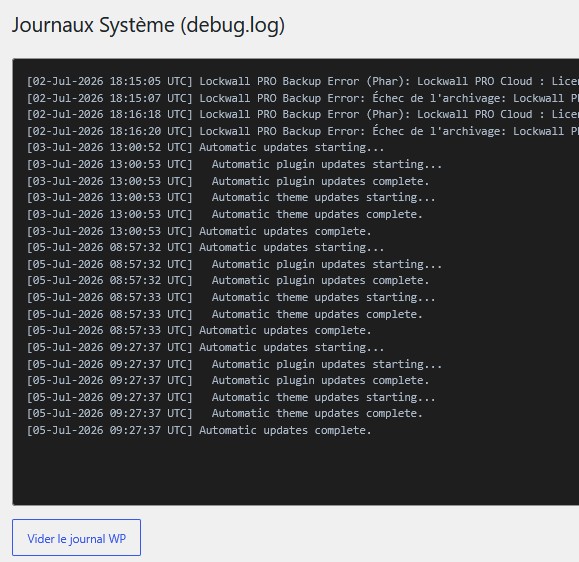Viewport: 579px width, 562px height.
Task: Select 05-Jul-2026 09:27:37 plugin updates complete line
Action: 228,380
